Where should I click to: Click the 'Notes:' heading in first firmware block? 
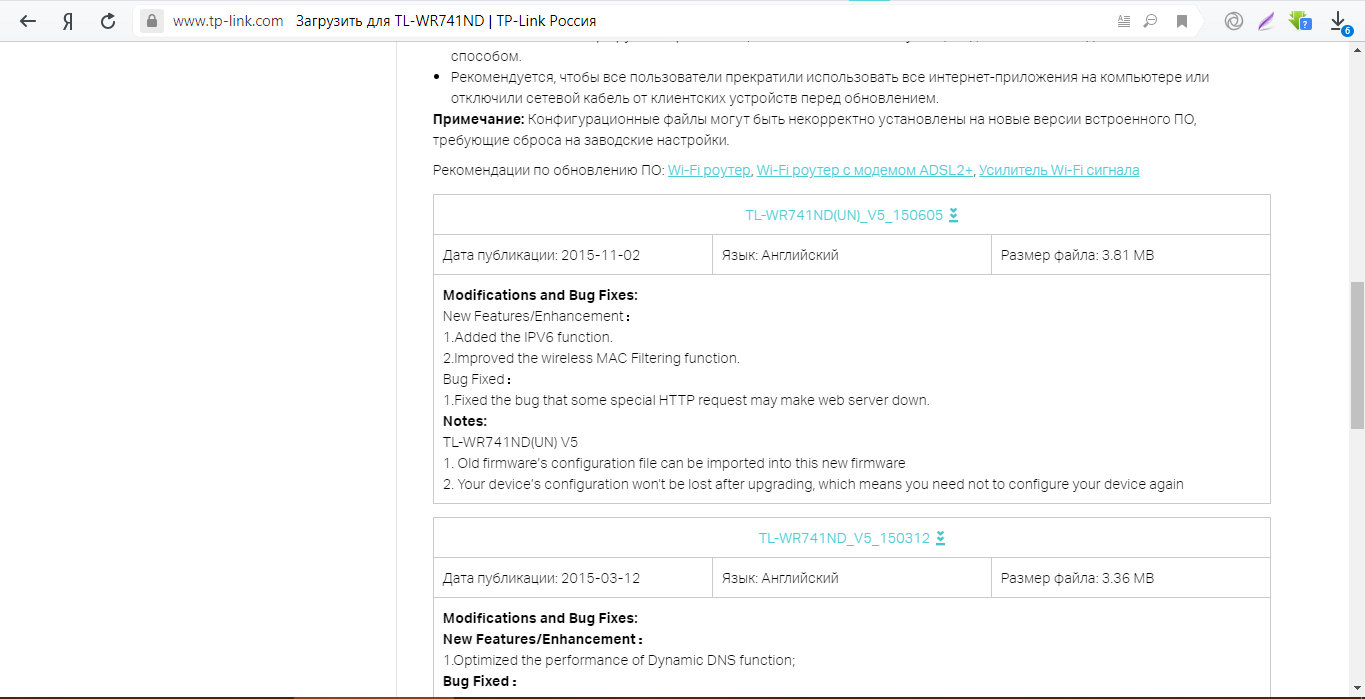465,421
